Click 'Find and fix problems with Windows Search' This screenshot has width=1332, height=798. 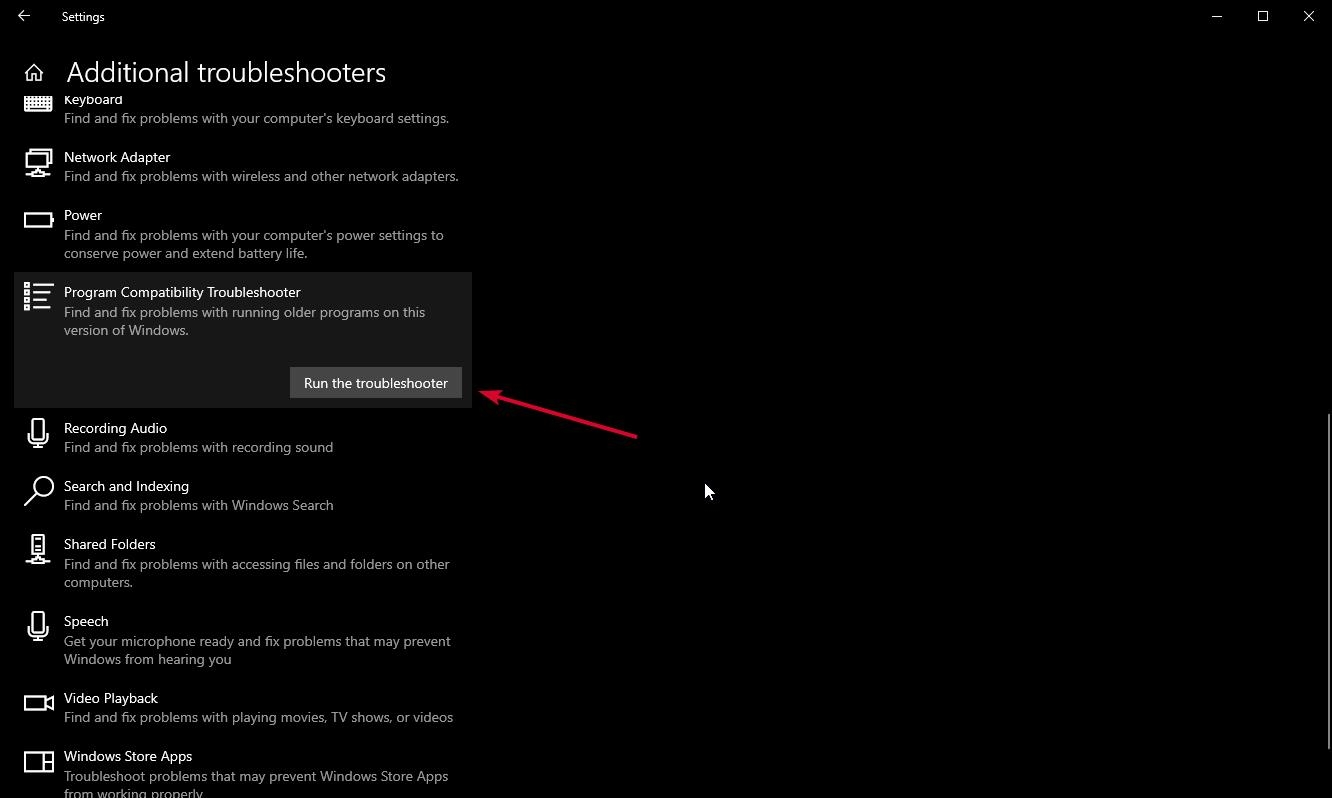(x=198, y=505)
